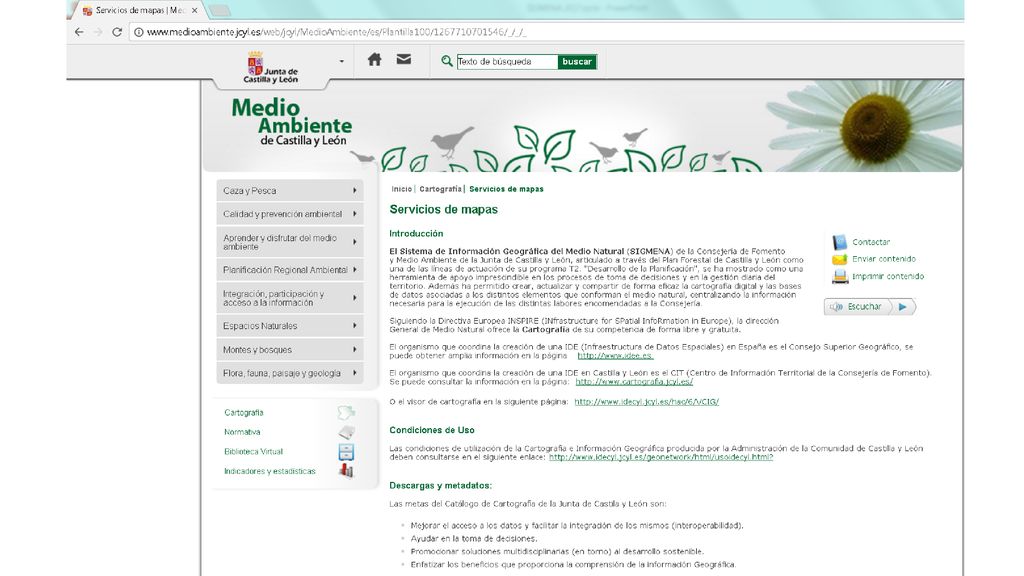This screenshot has width=1024, height=576.
Task: Click the Texto de búsqueda input field
Action: (x=507, y=61)
